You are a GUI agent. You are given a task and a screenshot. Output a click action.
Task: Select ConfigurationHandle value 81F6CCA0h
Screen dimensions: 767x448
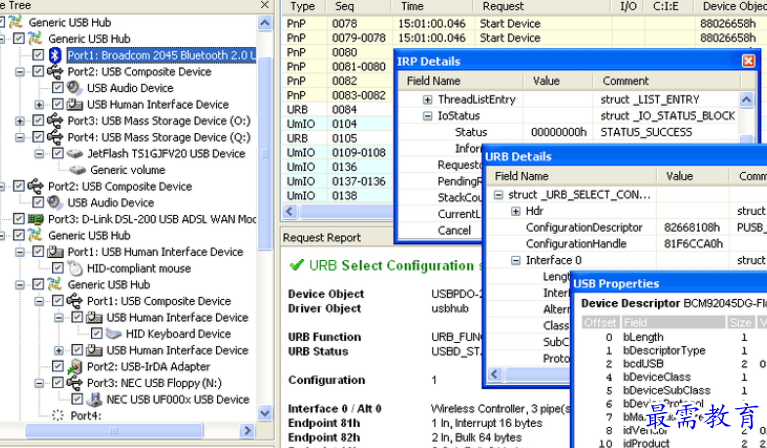(693, 244)
